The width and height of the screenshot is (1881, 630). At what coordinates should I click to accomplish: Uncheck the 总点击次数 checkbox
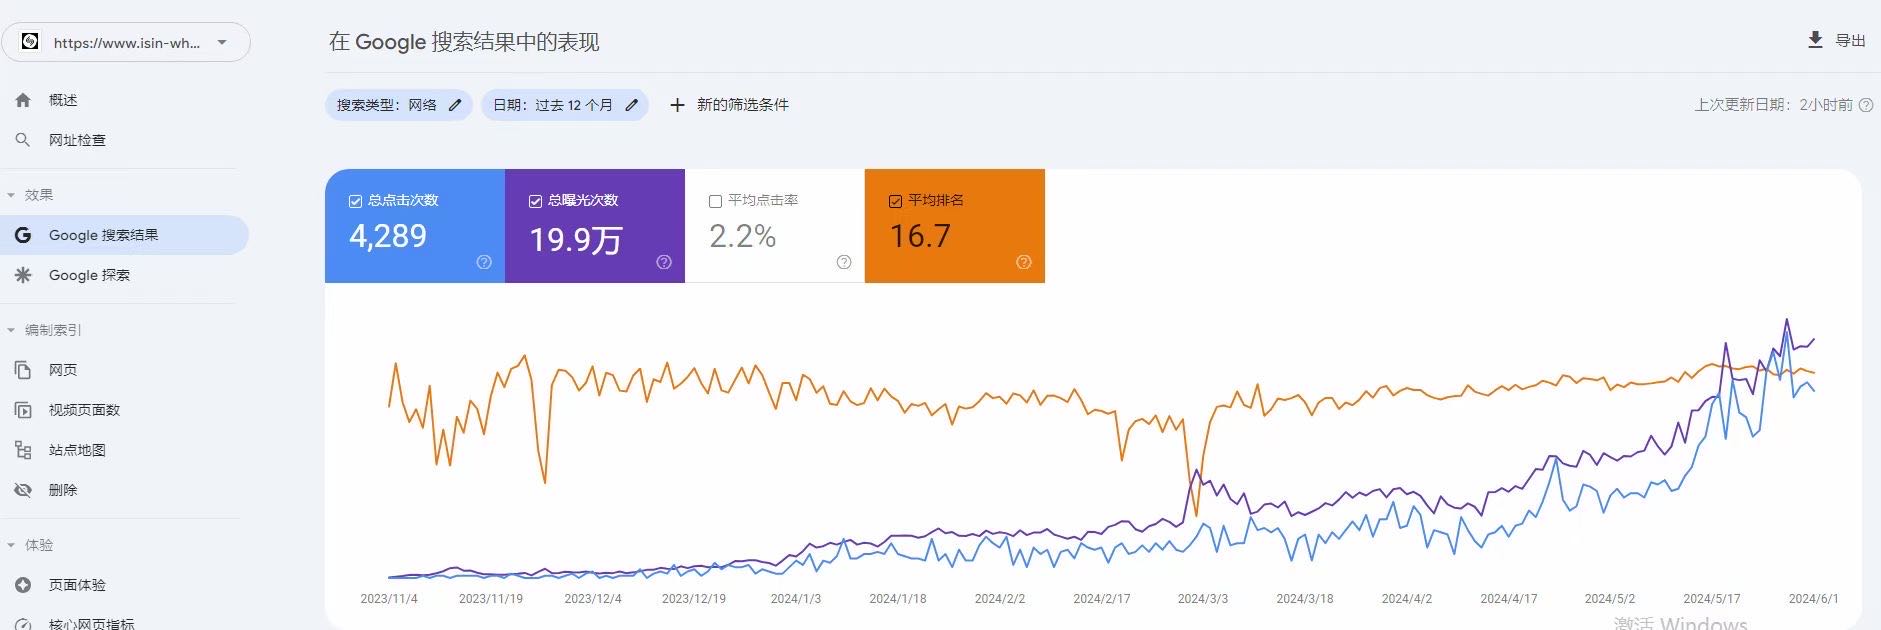pos(355,201)
